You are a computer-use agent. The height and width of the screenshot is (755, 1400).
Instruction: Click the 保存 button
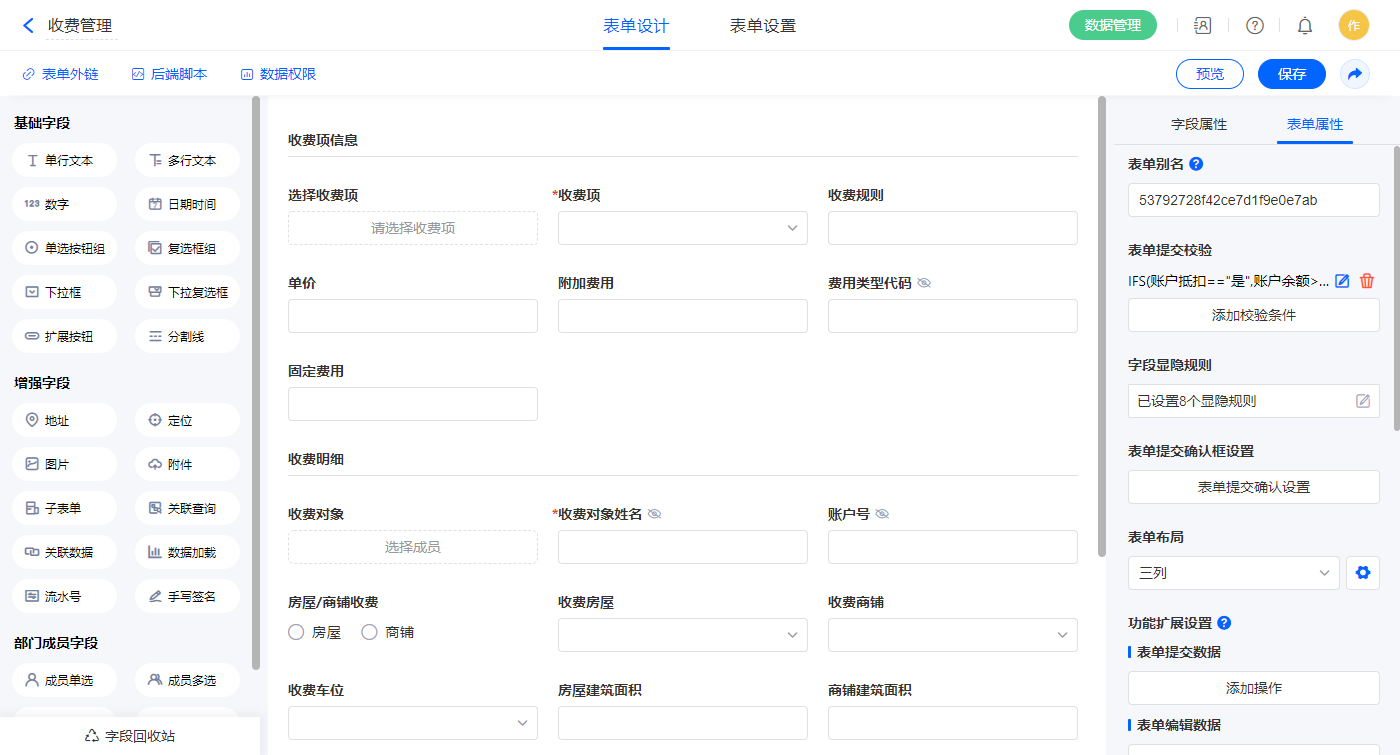coord(1291,74)
